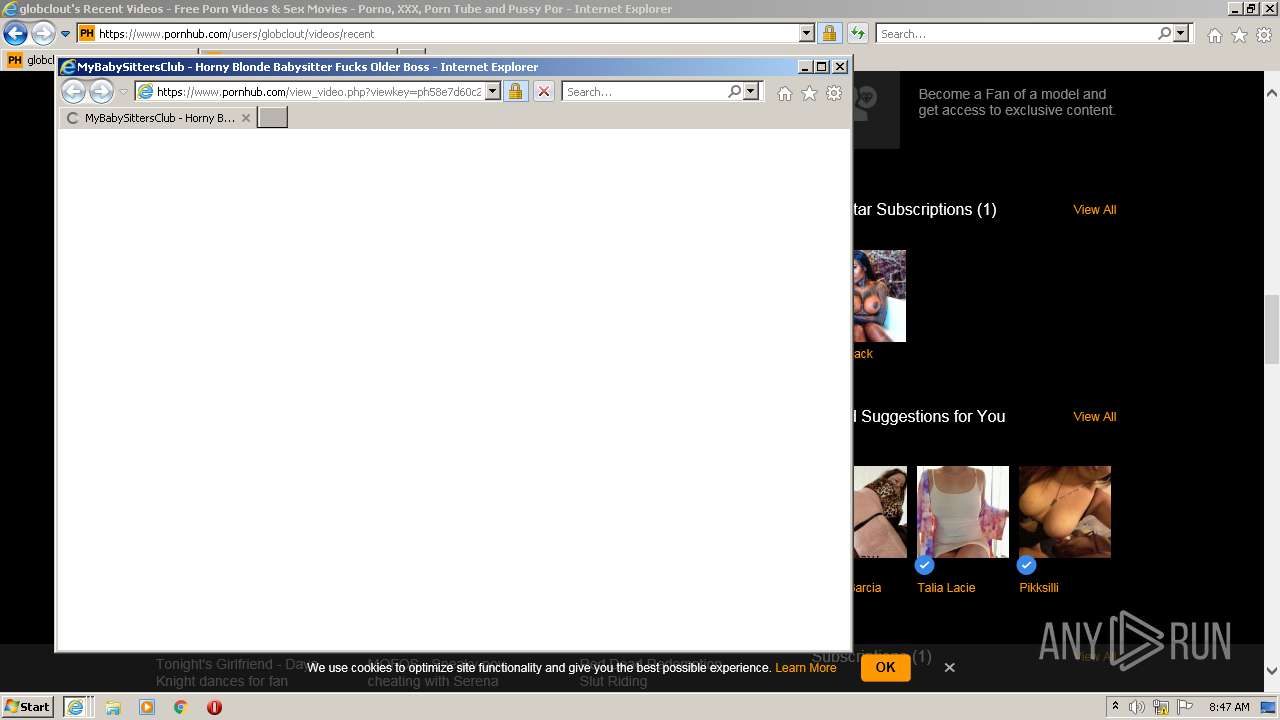Screen dimensions: 1280x720
Task: Show security report lock in main window
Action: pyautogui.click(x=829, y=33)
